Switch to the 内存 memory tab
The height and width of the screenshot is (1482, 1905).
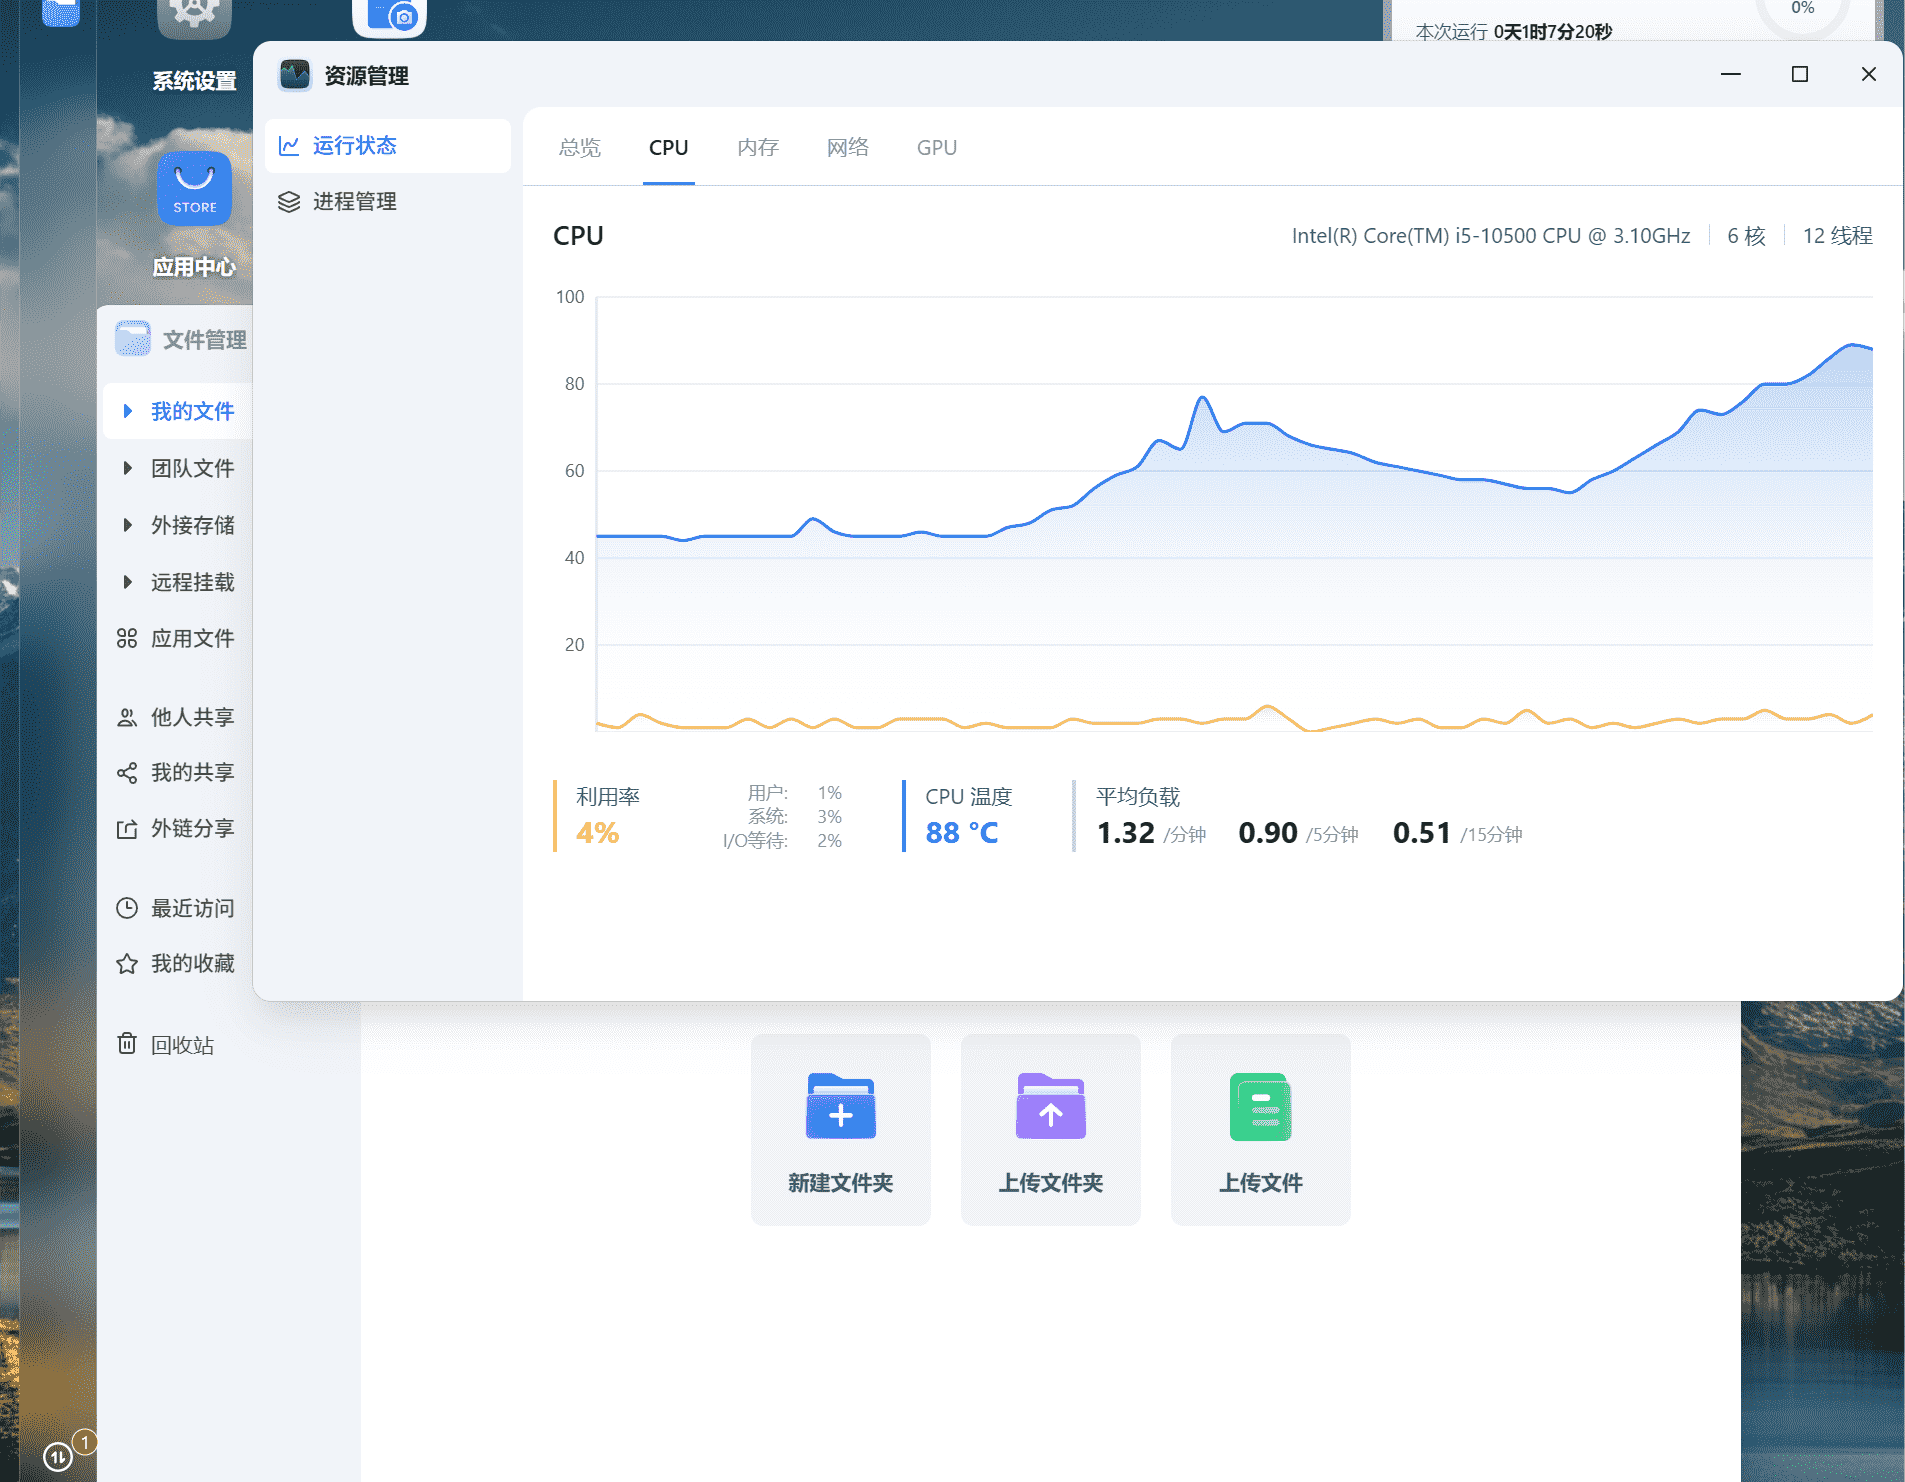757,148
